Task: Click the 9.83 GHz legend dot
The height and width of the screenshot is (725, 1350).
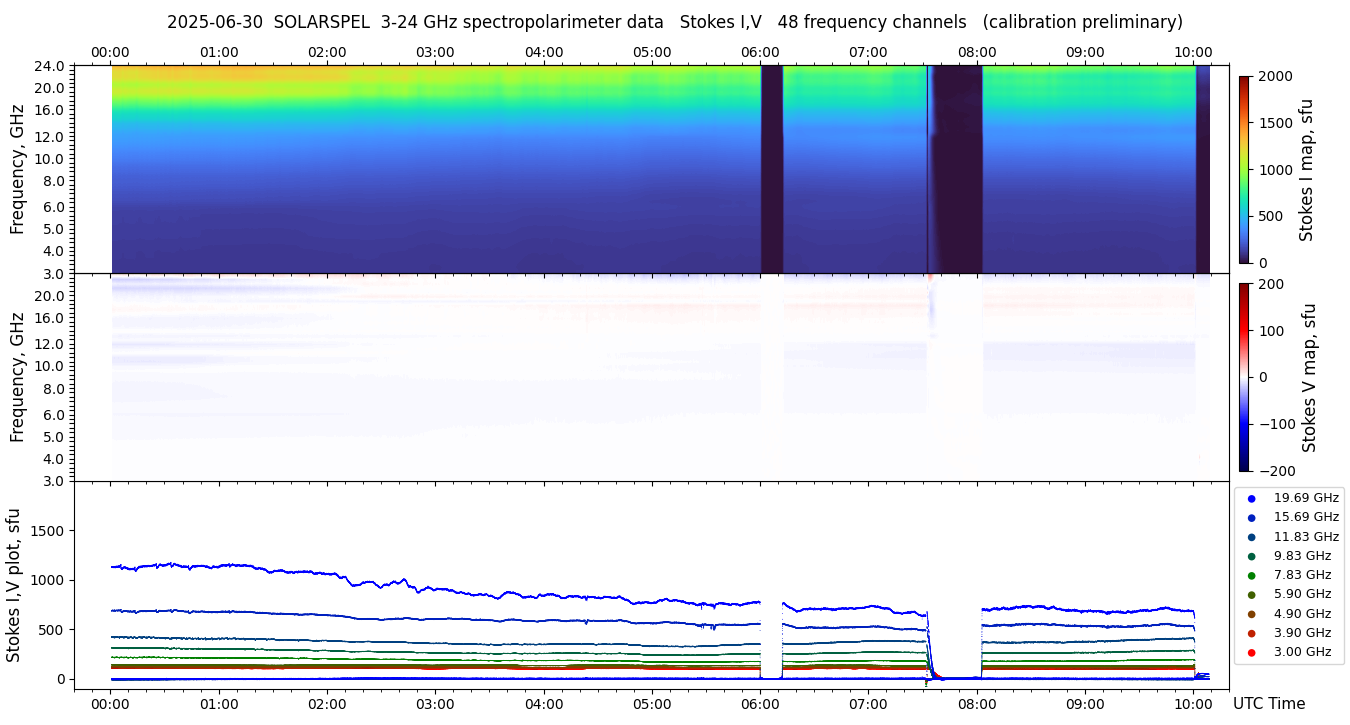Action: point(1251,556)
